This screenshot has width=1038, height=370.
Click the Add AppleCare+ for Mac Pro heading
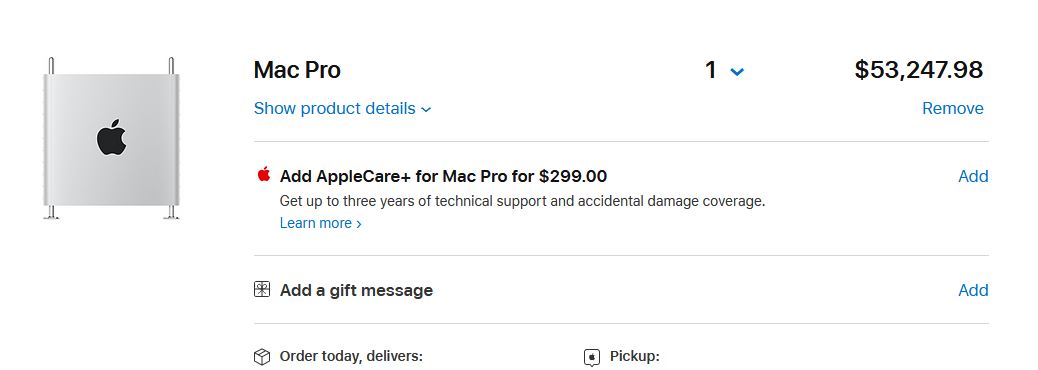click(444, 176)
